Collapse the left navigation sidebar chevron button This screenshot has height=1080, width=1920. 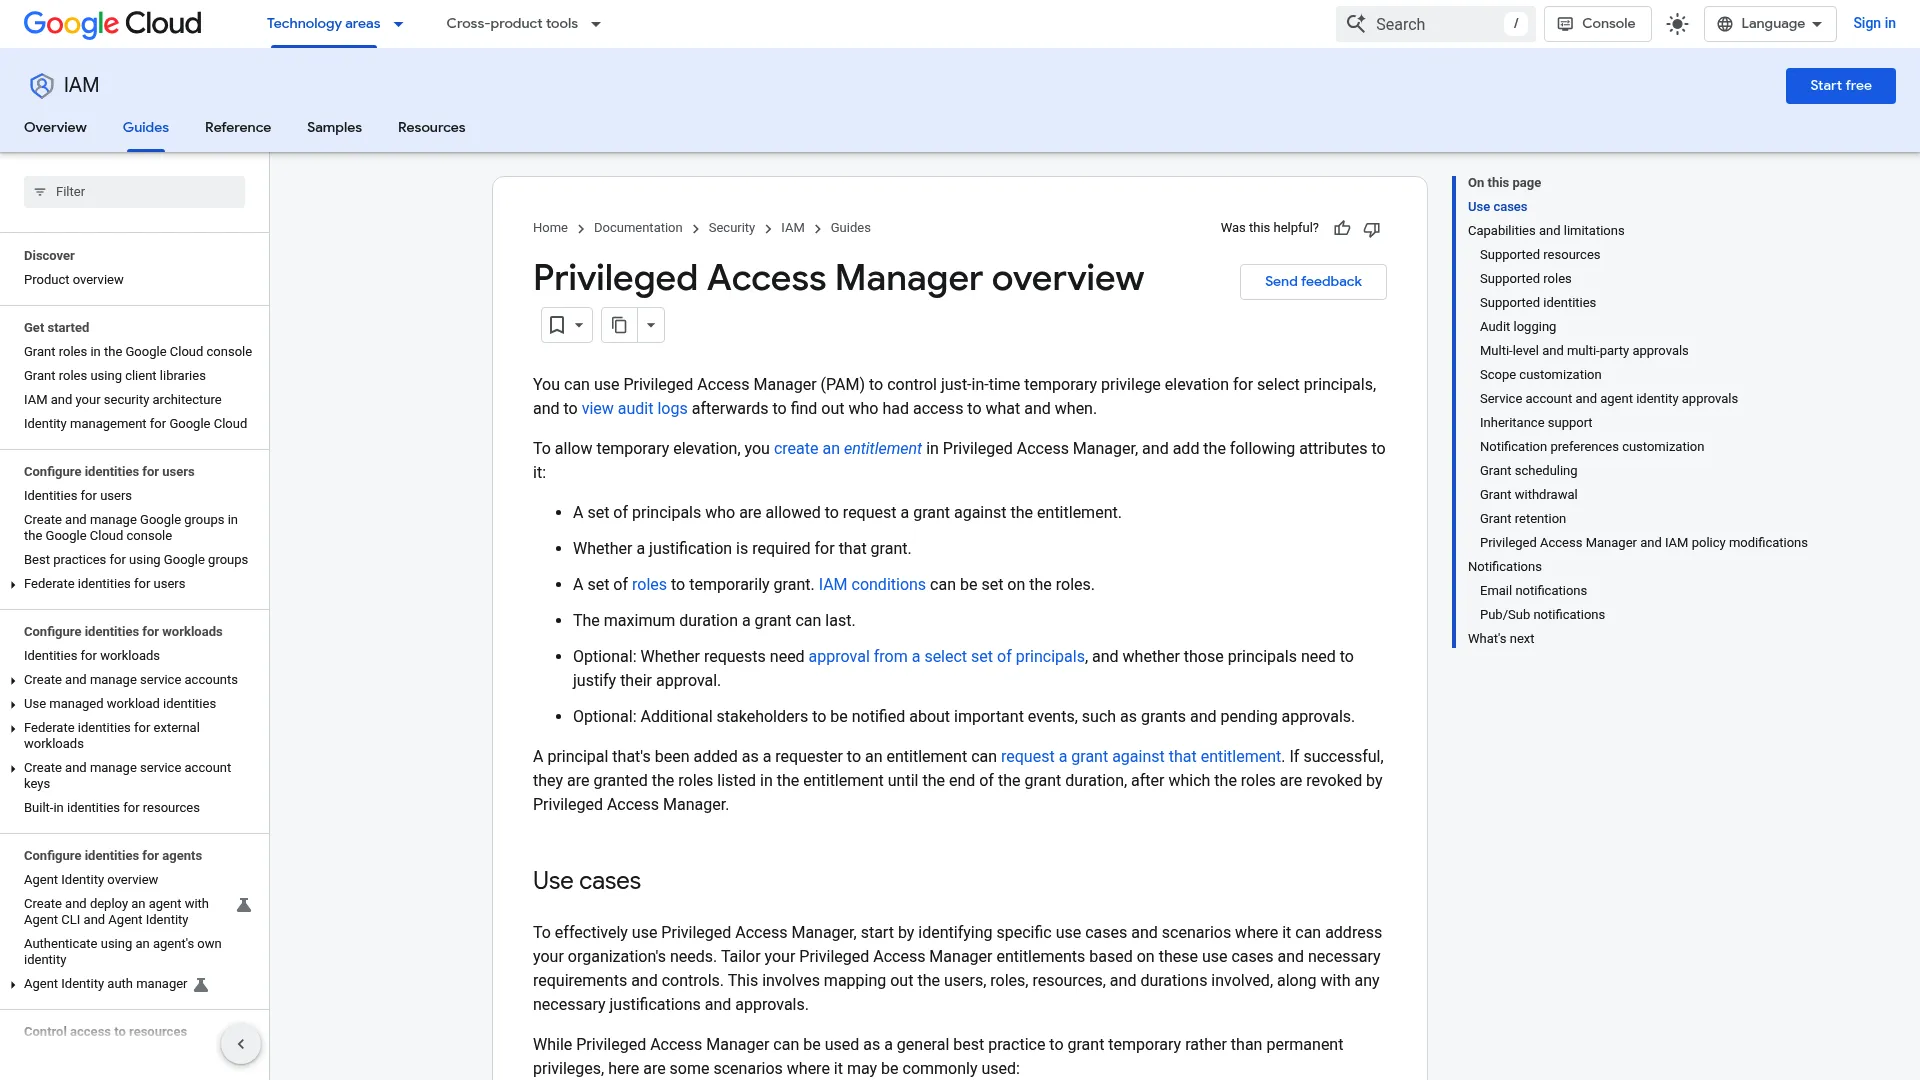tap(241, 1044)
